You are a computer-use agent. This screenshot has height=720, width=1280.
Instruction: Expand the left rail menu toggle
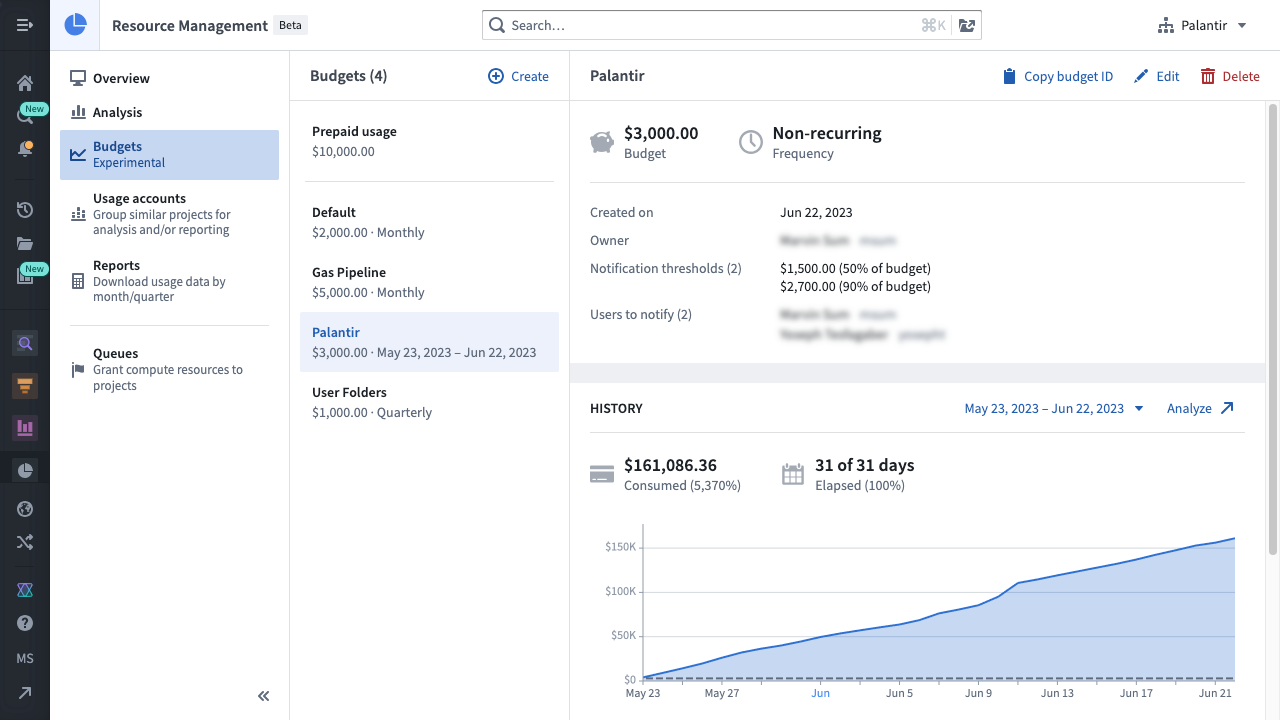coord(25,25)
